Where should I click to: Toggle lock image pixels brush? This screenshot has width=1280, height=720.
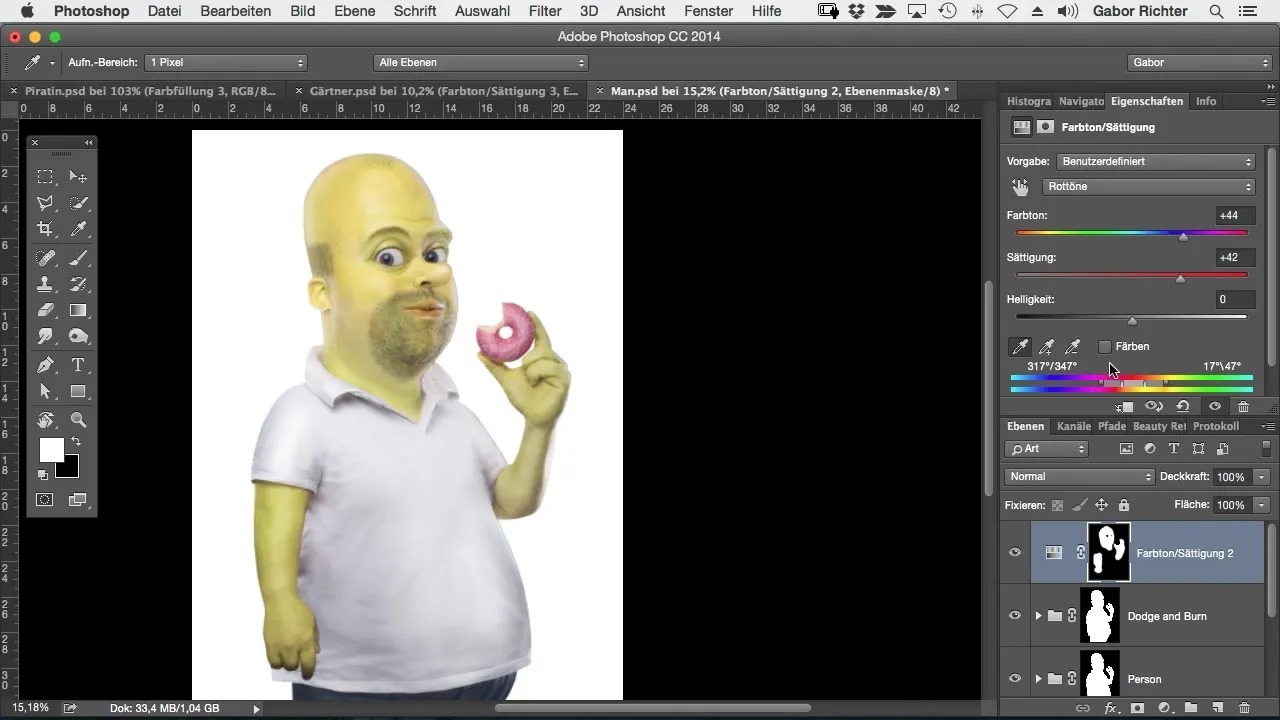[x=1079, y=506]
